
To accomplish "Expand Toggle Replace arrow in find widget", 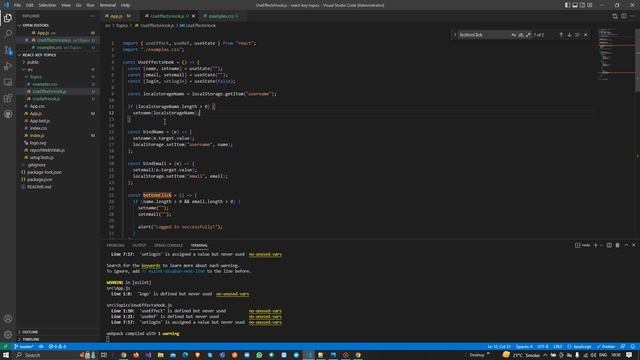I will click(x=455, y=35).
